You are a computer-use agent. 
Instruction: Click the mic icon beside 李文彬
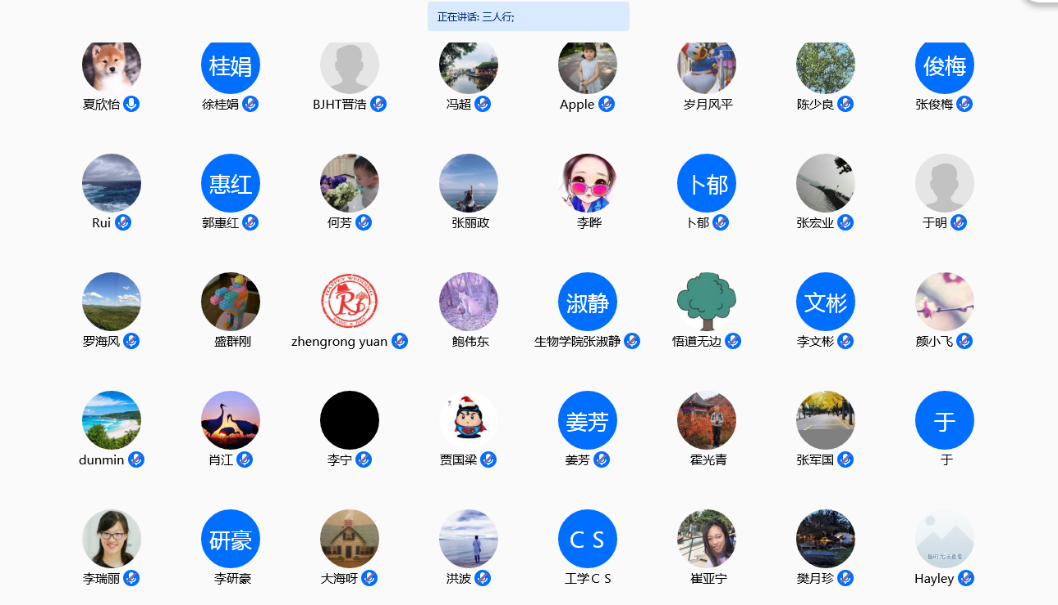point(846,341)
